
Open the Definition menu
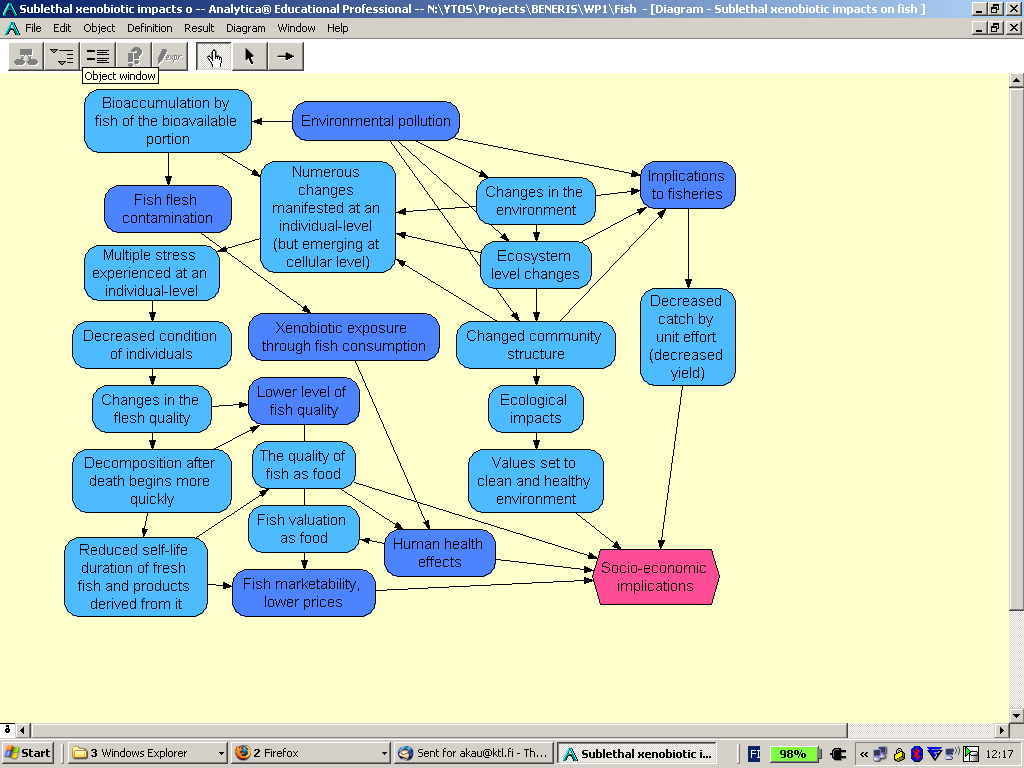(x=149, y=28)
